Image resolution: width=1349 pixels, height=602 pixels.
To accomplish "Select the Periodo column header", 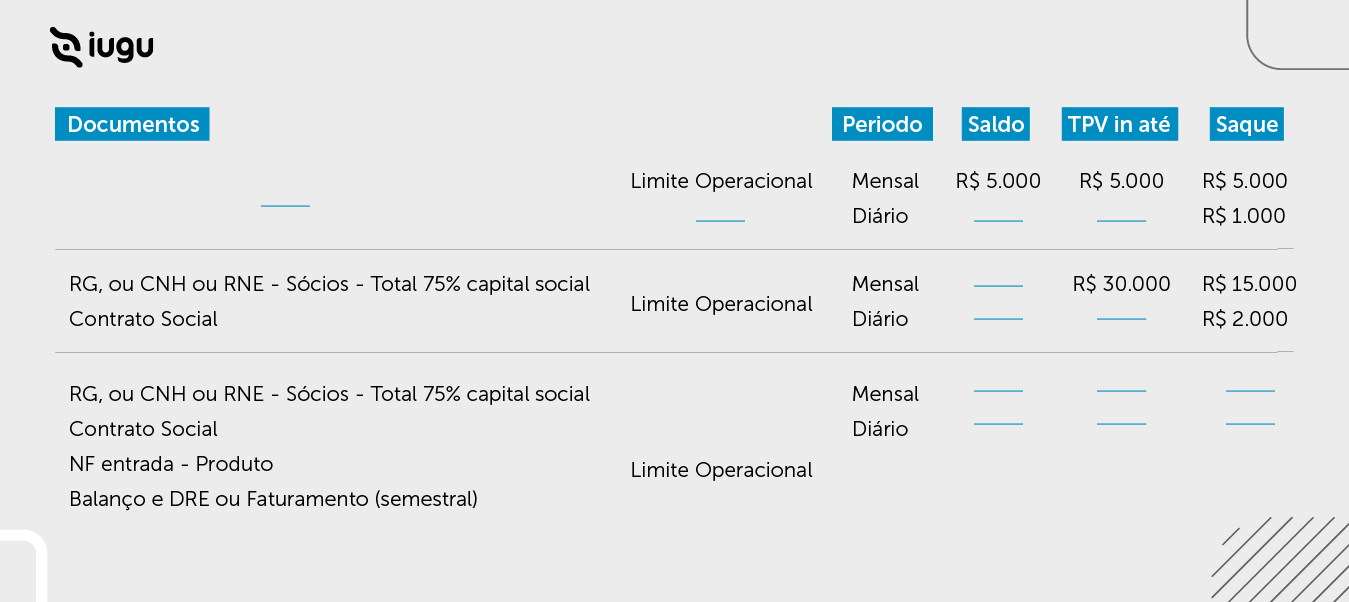I will 882,124.
